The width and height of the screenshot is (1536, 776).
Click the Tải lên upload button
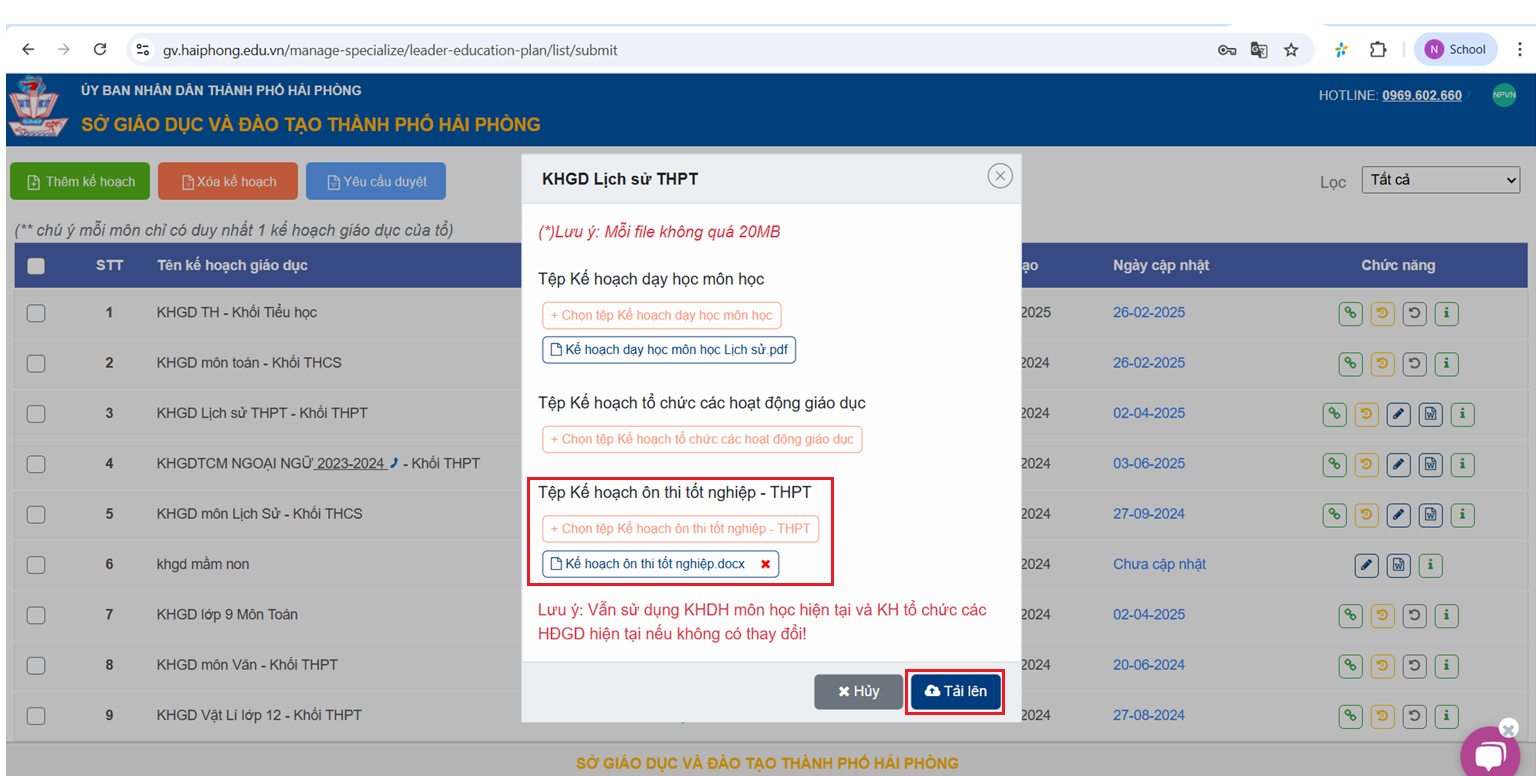pyautogui.click(x=955, y=692)
